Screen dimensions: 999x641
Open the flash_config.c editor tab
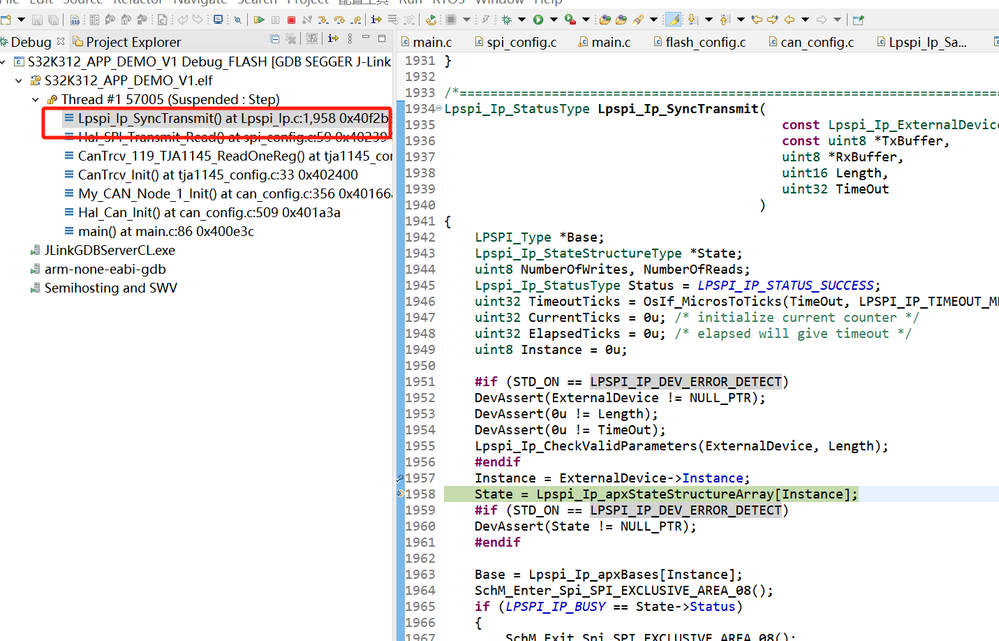699,42
